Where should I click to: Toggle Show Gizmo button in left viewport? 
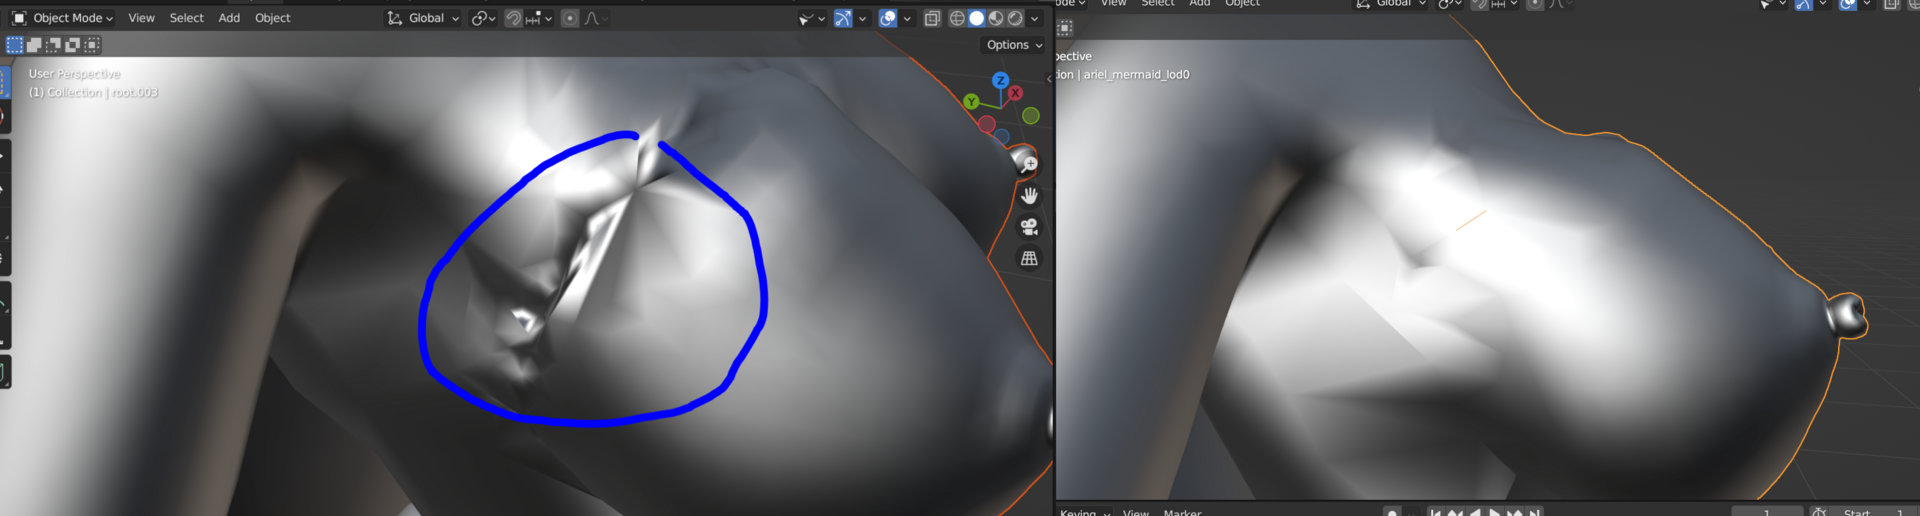tap(843, 18)
